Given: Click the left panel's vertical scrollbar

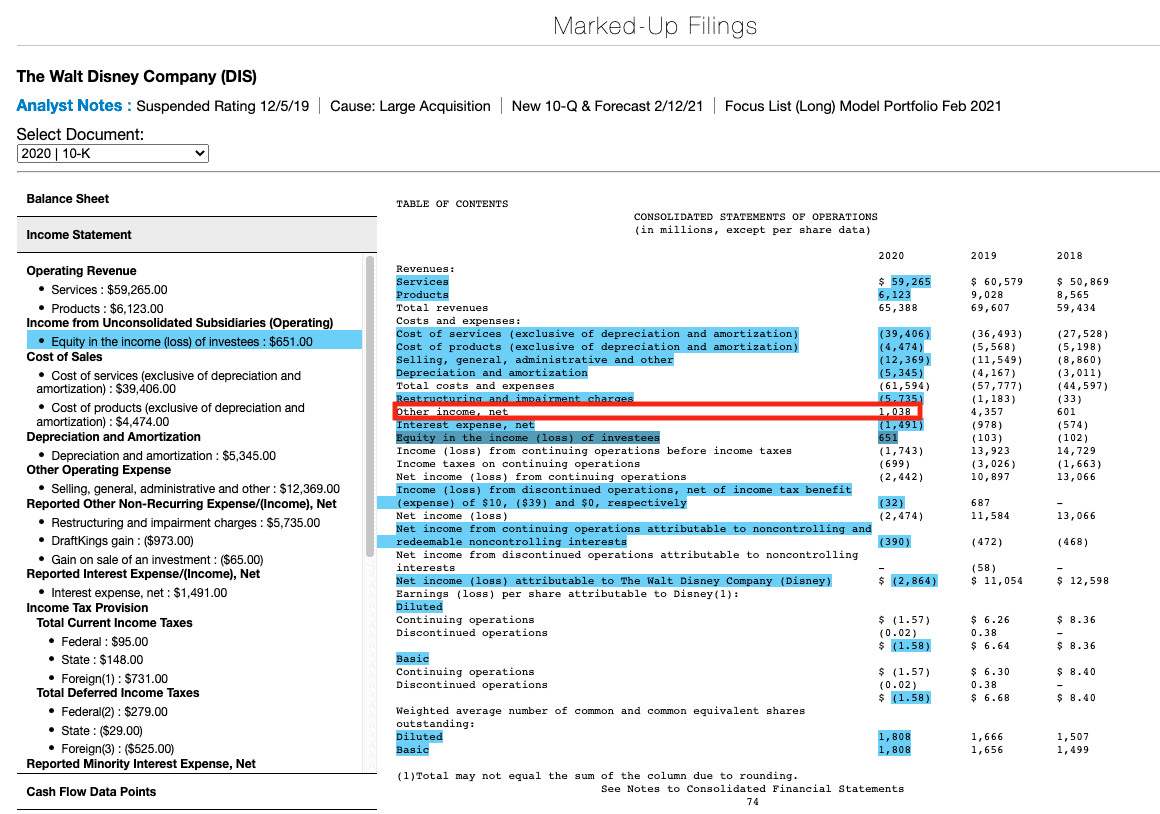Looking at the screenshot, I should tap(370, 406).
